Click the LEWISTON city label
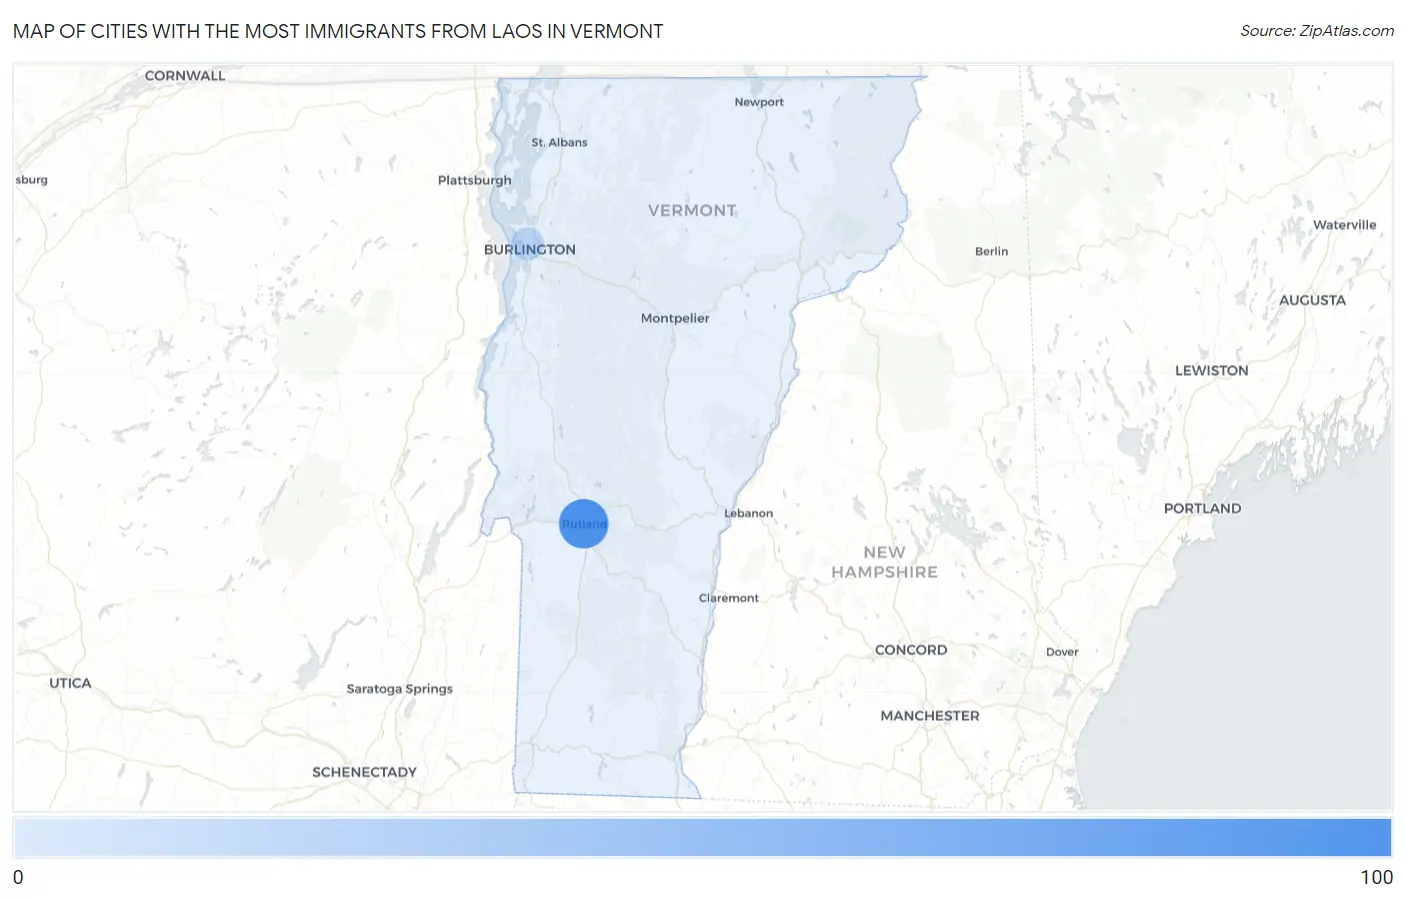 1211,370
